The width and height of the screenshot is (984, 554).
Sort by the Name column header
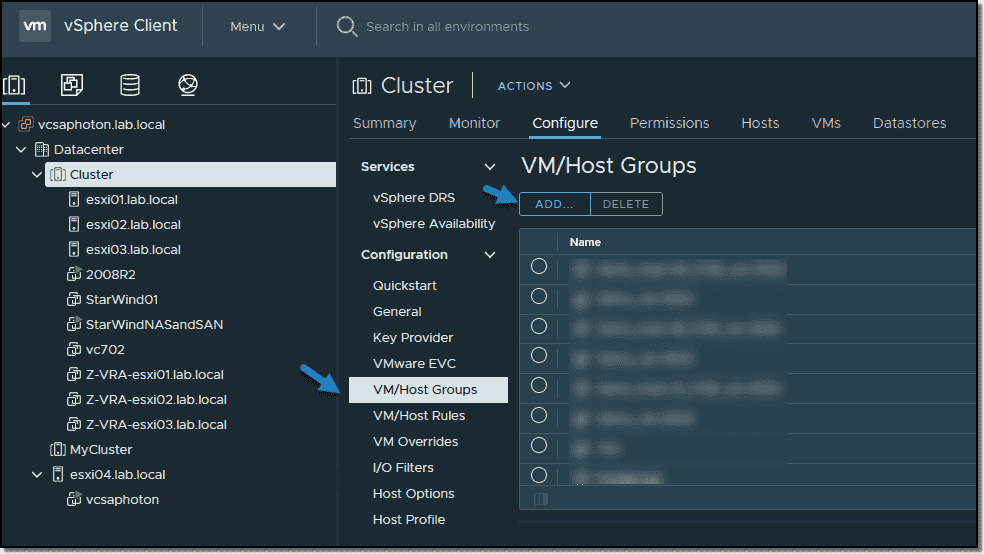pyautogui.click(x=585, y=242)
